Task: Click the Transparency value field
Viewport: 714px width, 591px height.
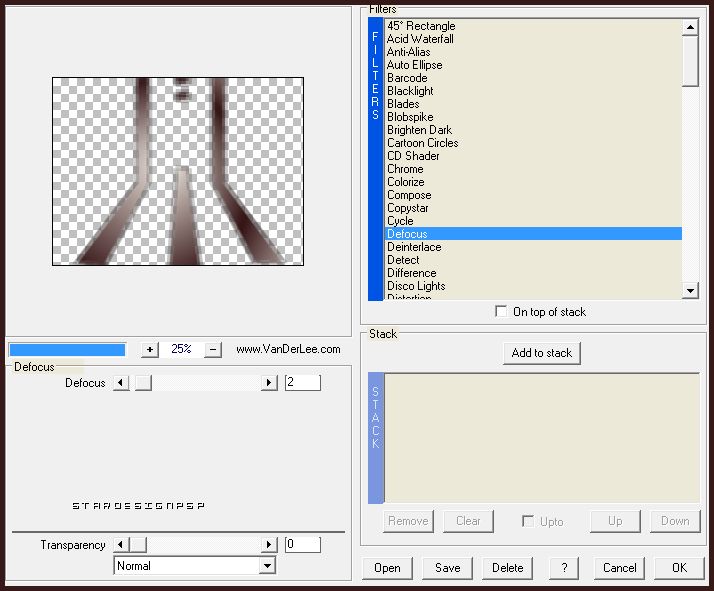Action: (303, 544)
